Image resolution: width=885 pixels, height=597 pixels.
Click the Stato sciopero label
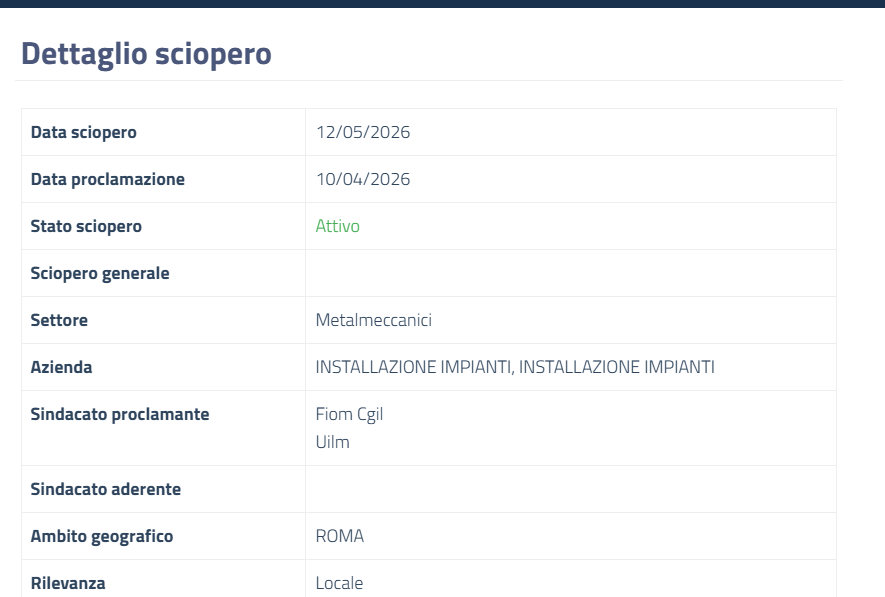click(86, 226)
